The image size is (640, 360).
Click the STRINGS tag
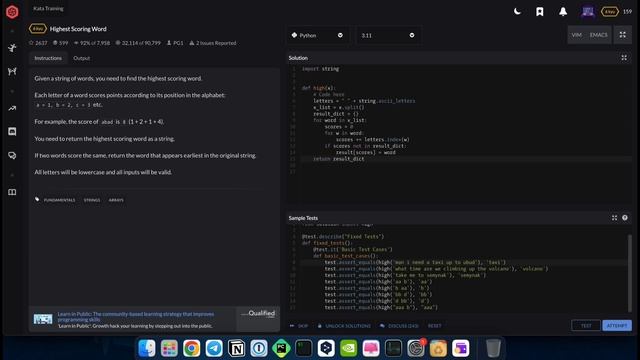click(x=92, y=200)
